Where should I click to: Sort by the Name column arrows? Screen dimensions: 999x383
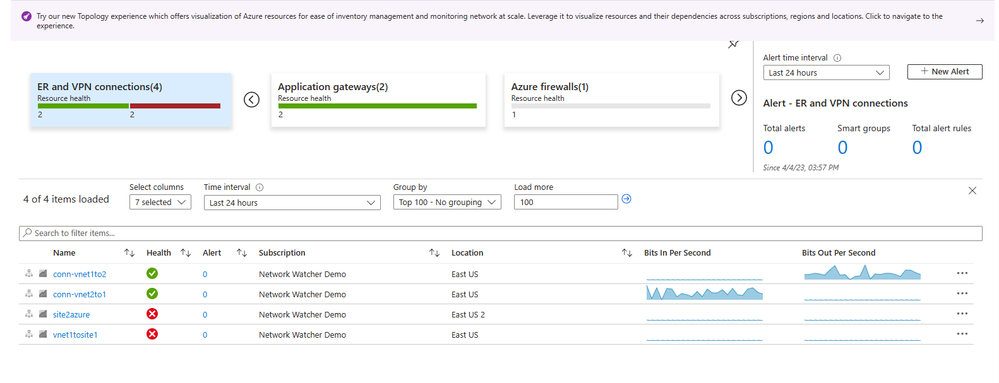(x=129, y=253)
